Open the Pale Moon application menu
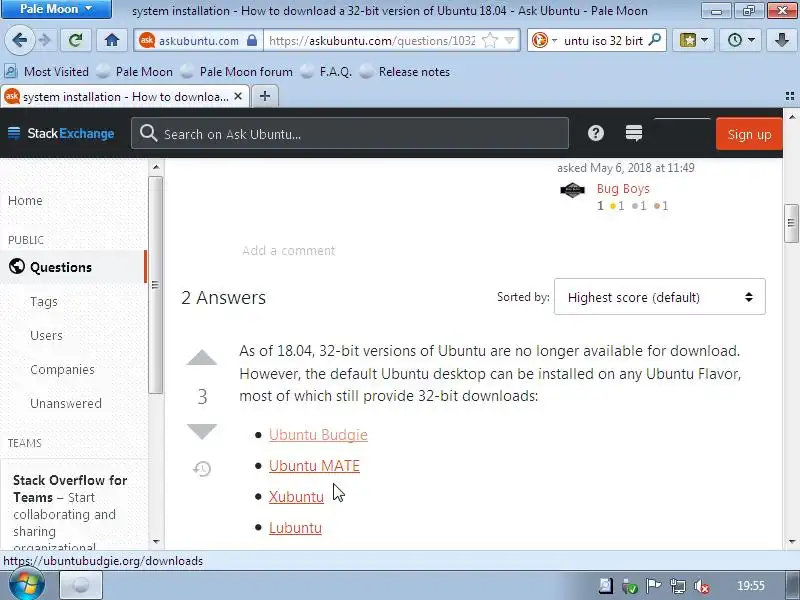This screenshot has width=800, height=600. 56,9
